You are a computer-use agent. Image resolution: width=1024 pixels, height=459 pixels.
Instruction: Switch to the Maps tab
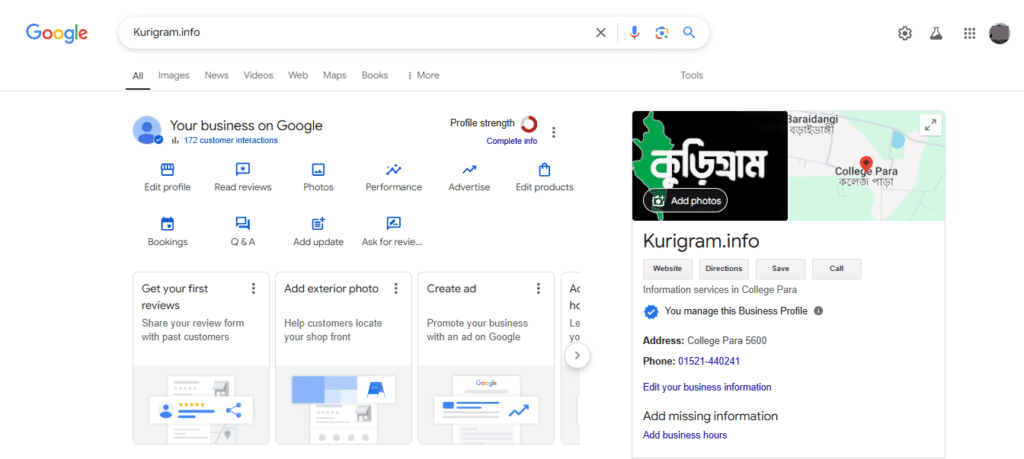tap(334, 75)
